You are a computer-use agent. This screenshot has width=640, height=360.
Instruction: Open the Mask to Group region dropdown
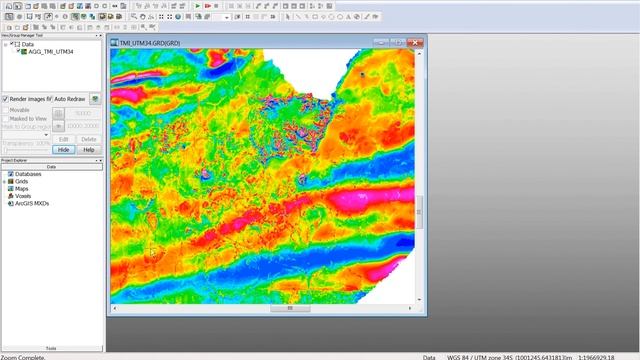click(46, 135)
